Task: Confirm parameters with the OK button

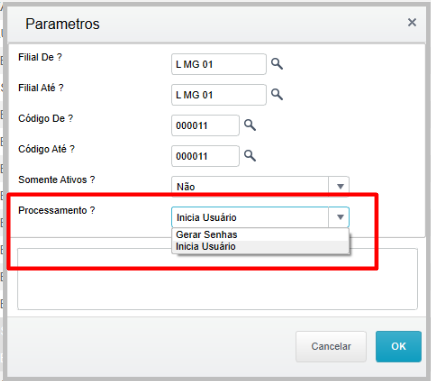Action: [x=399, y=346]
